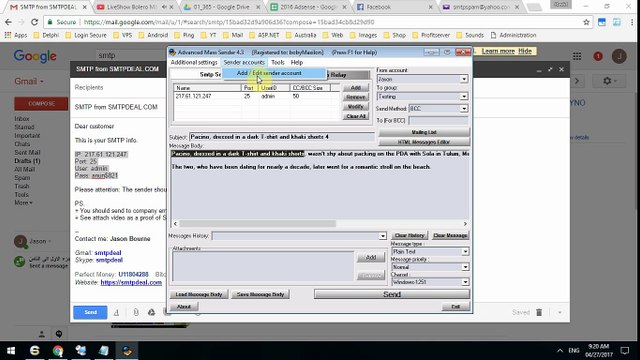Click Google notifications icon
The height and width of the screenshot is (360, 640).
click(598, 56)
